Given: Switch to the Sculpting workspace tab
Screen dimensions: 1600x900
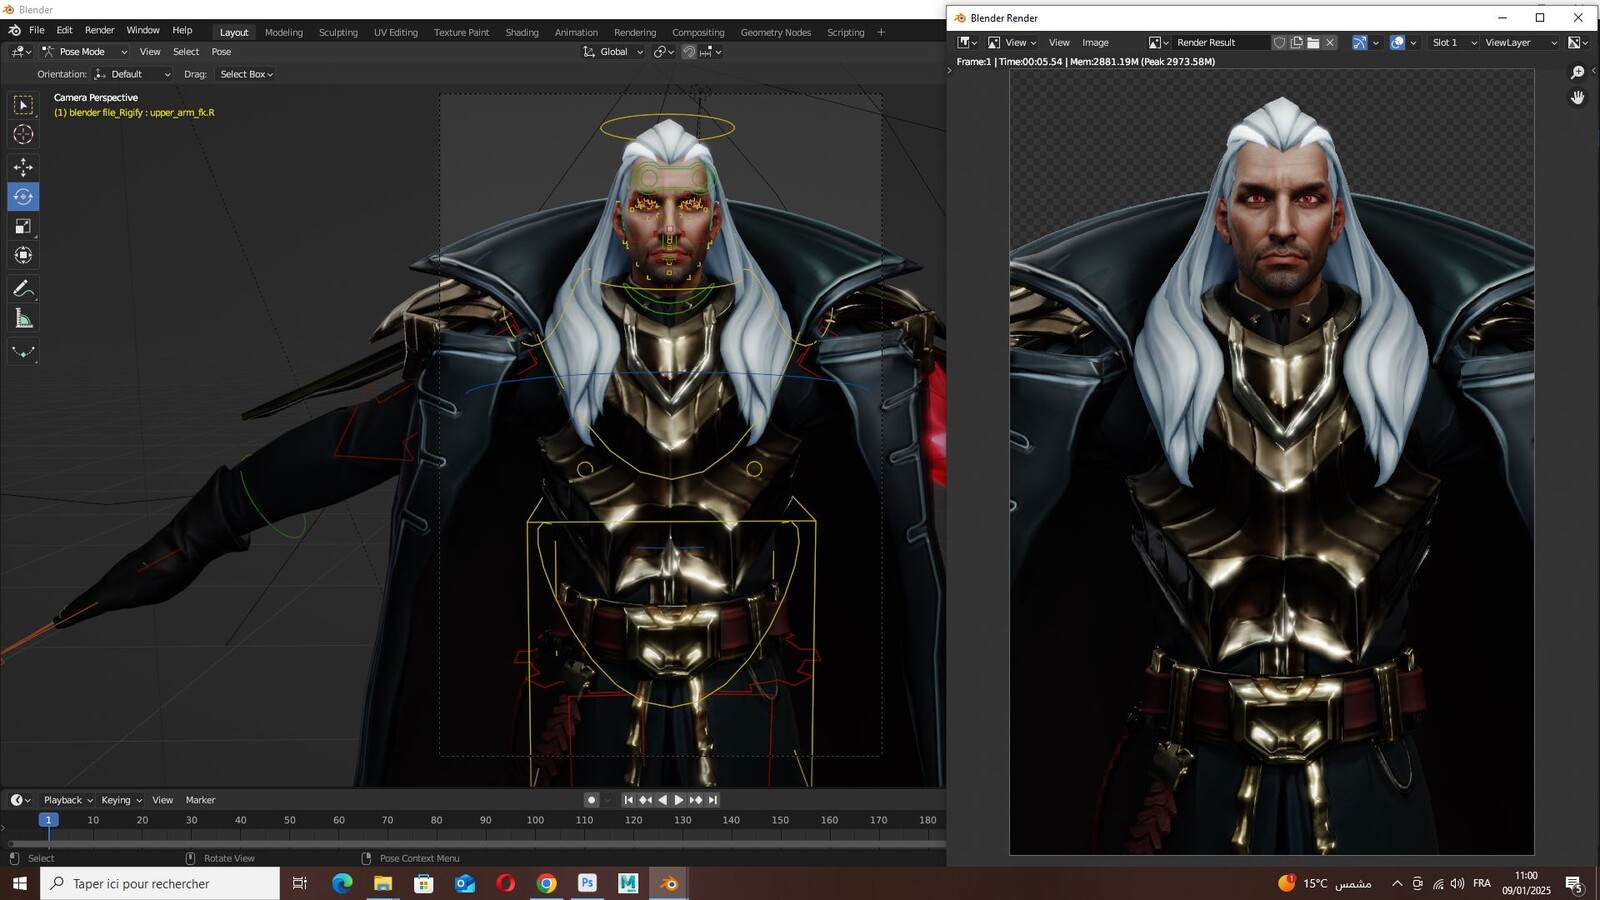Looking at the screenshot, I should (x=338, y=32).
